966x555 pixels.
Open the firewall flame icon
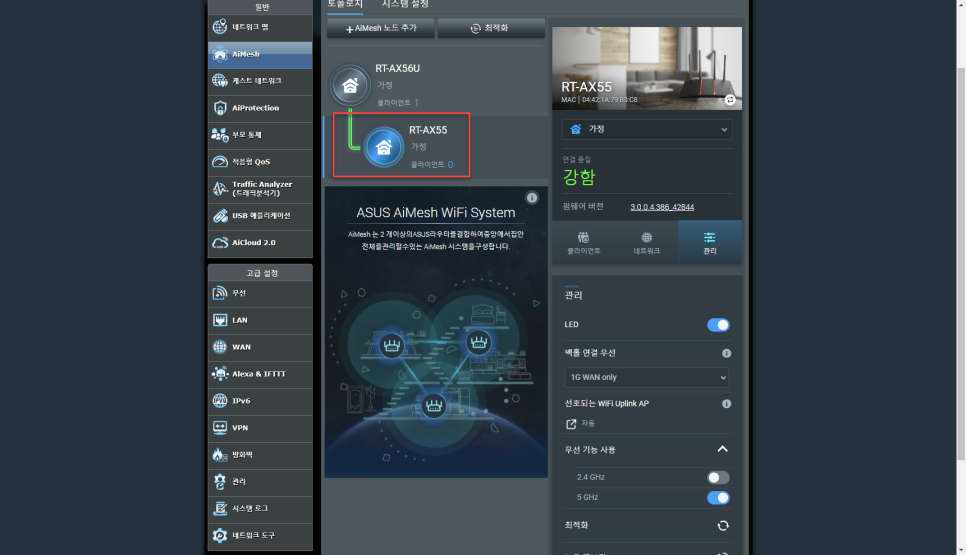tap(220, 455)
